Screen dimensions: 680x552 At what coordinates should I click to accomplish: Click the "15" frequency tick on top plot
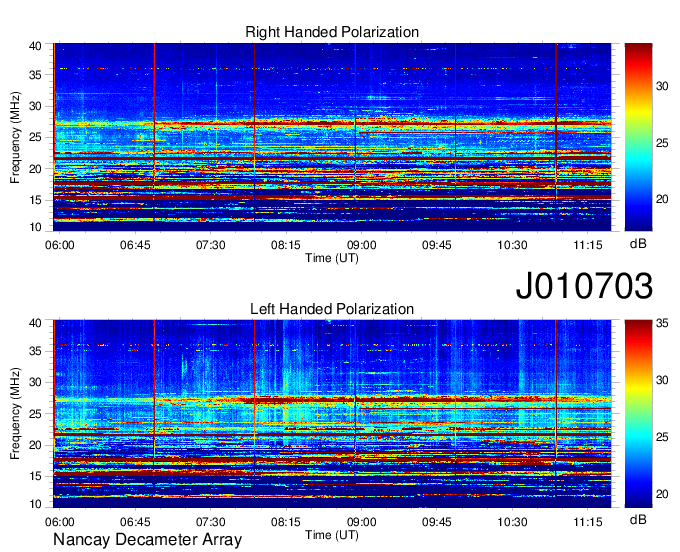36,200
